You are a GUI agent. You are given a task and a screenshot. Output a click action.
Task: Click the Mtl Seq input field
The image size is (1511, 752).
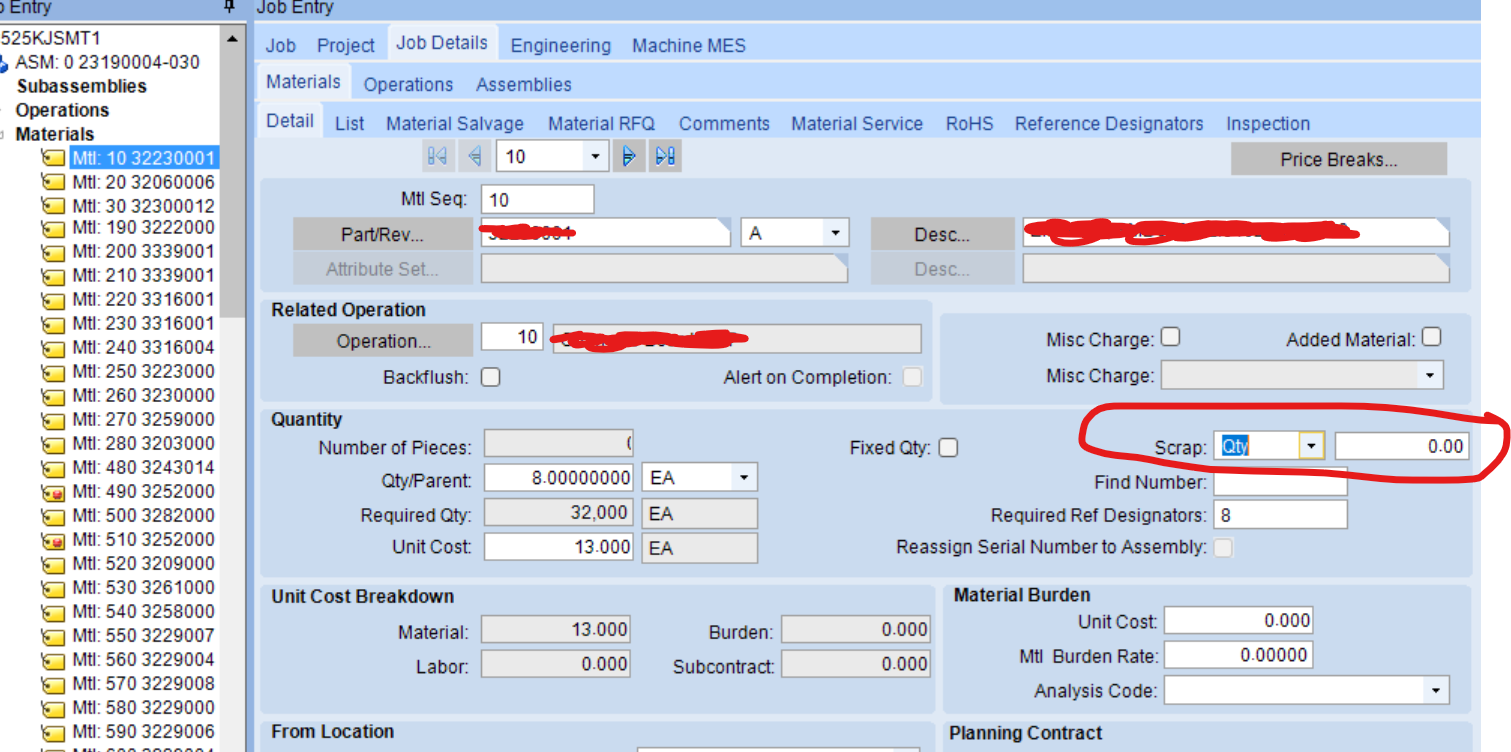point(537,199)
